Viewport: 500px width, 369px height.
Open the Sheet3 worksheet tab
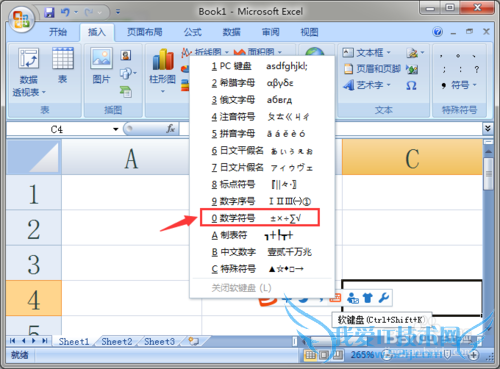coord(159,341)
